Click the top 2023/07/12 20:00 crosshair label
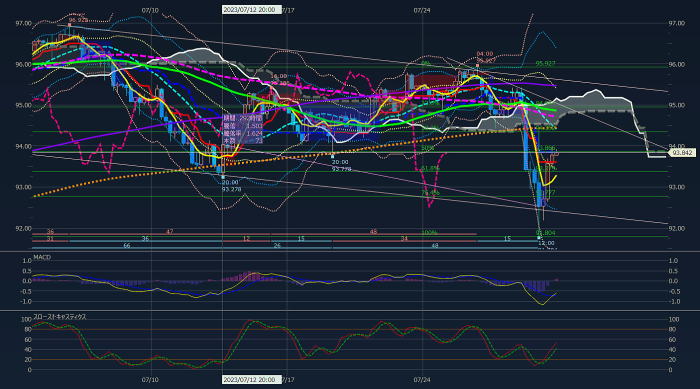The width and height of the screenshot is (700, 389). point(251,9)
